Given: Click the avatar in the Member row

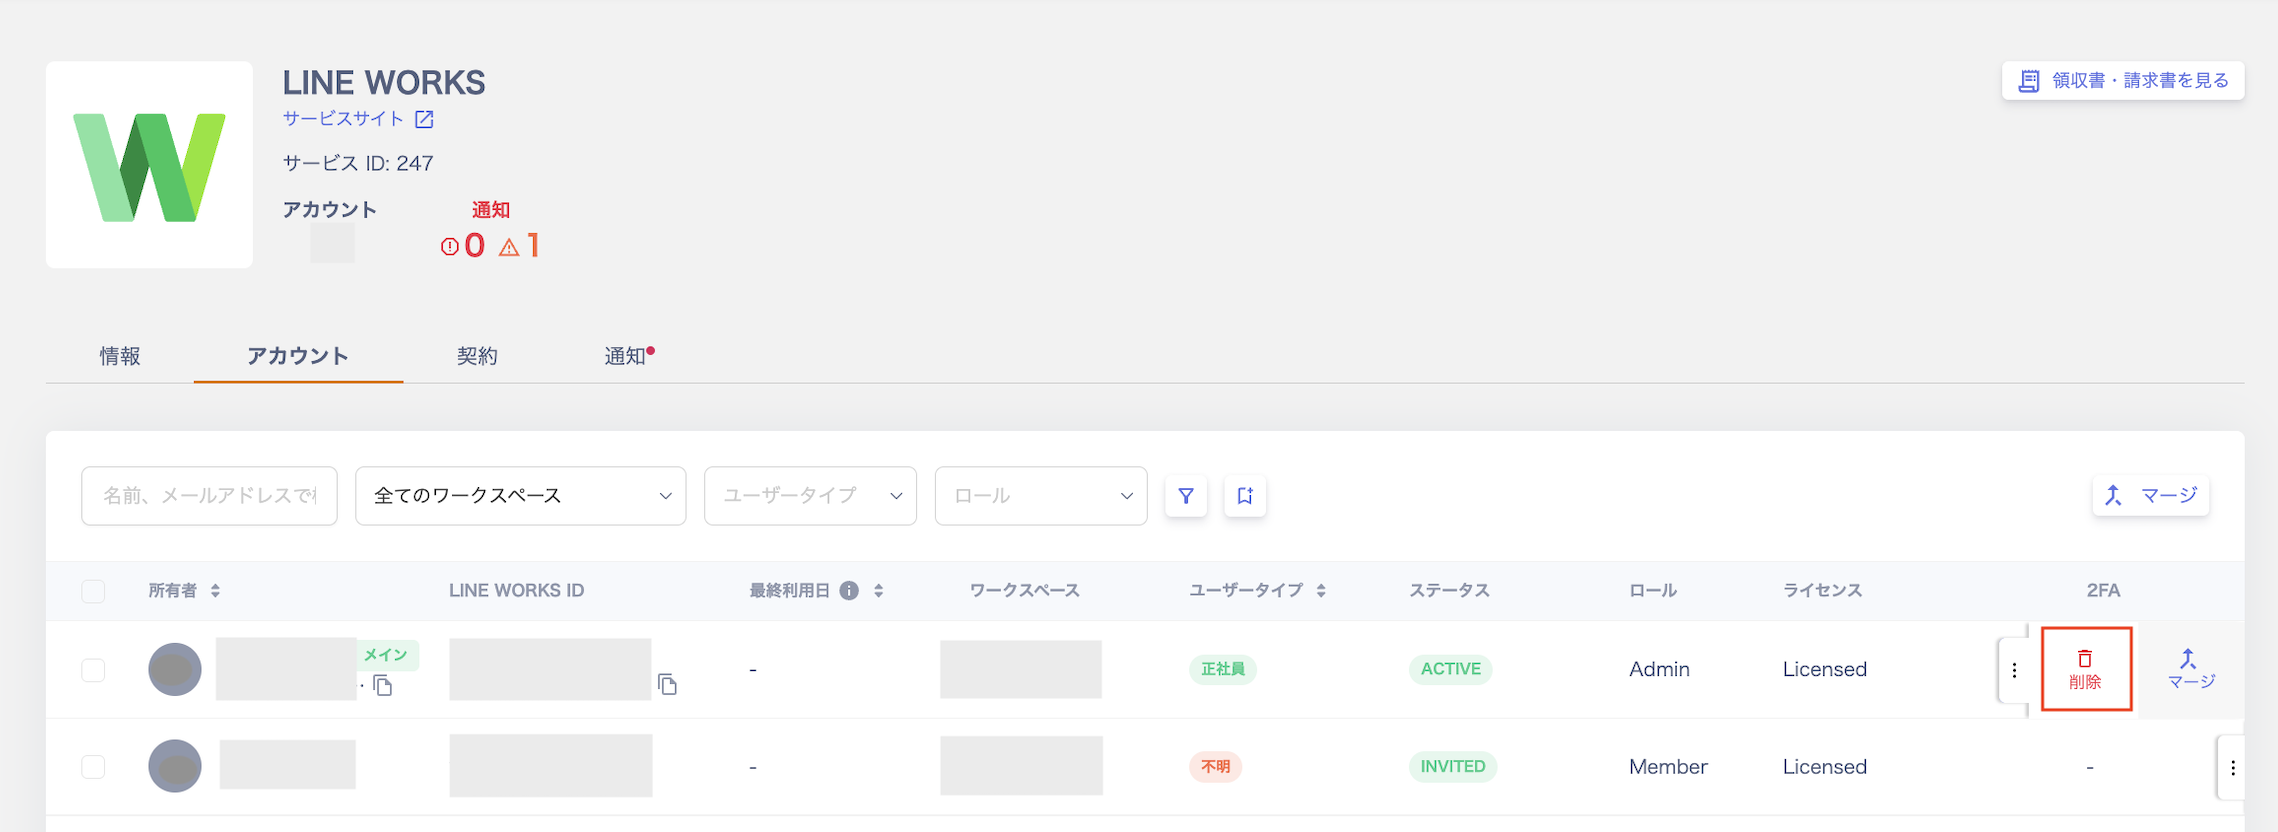Looking at the screenshot, I should click(175, 767).
